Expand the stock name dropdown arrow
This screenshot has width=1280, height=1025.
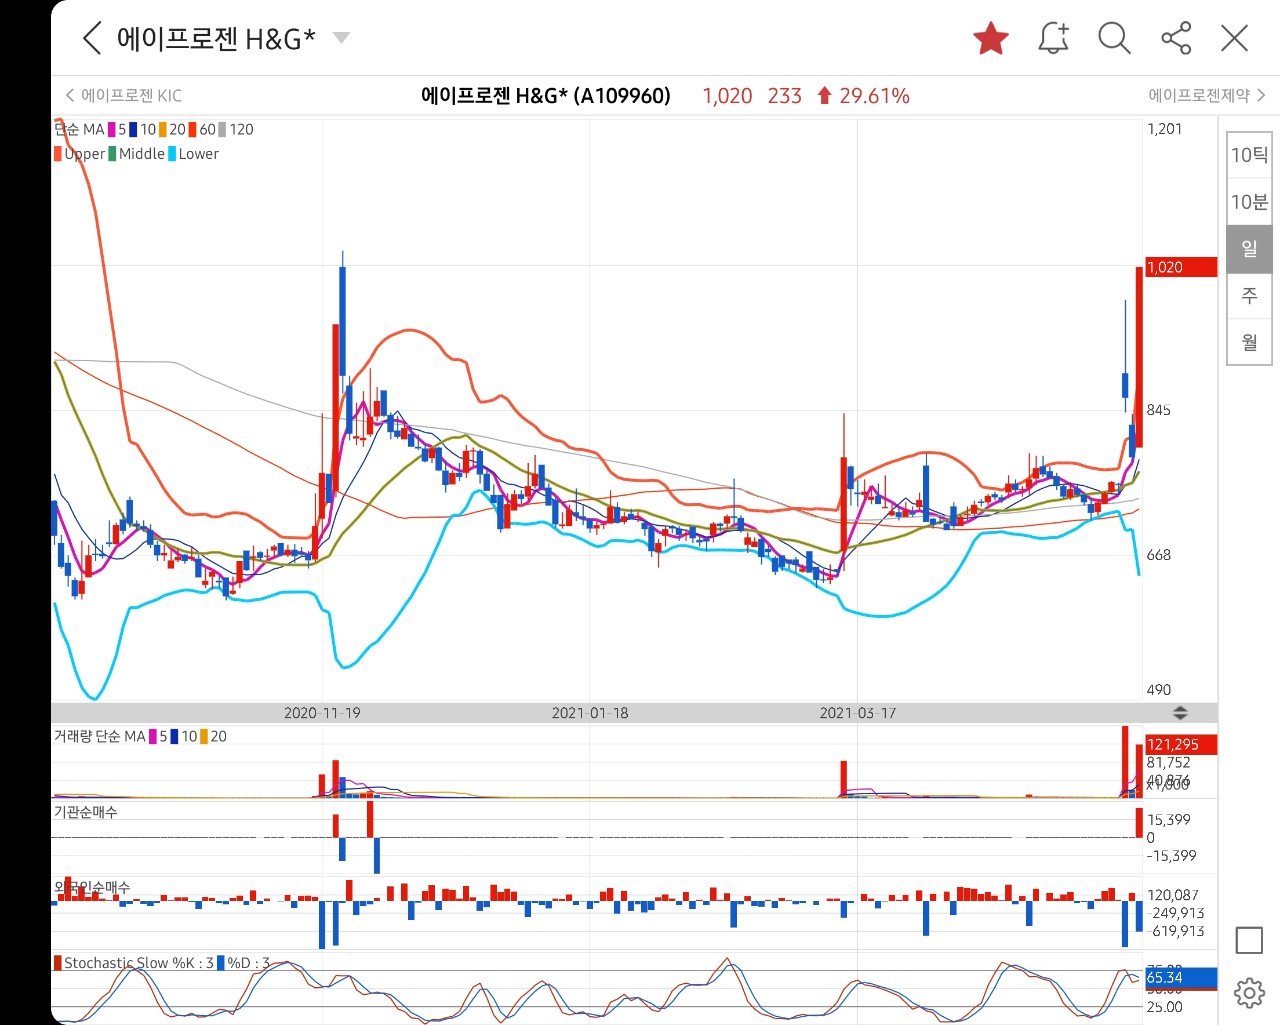(x=341, y=38)
